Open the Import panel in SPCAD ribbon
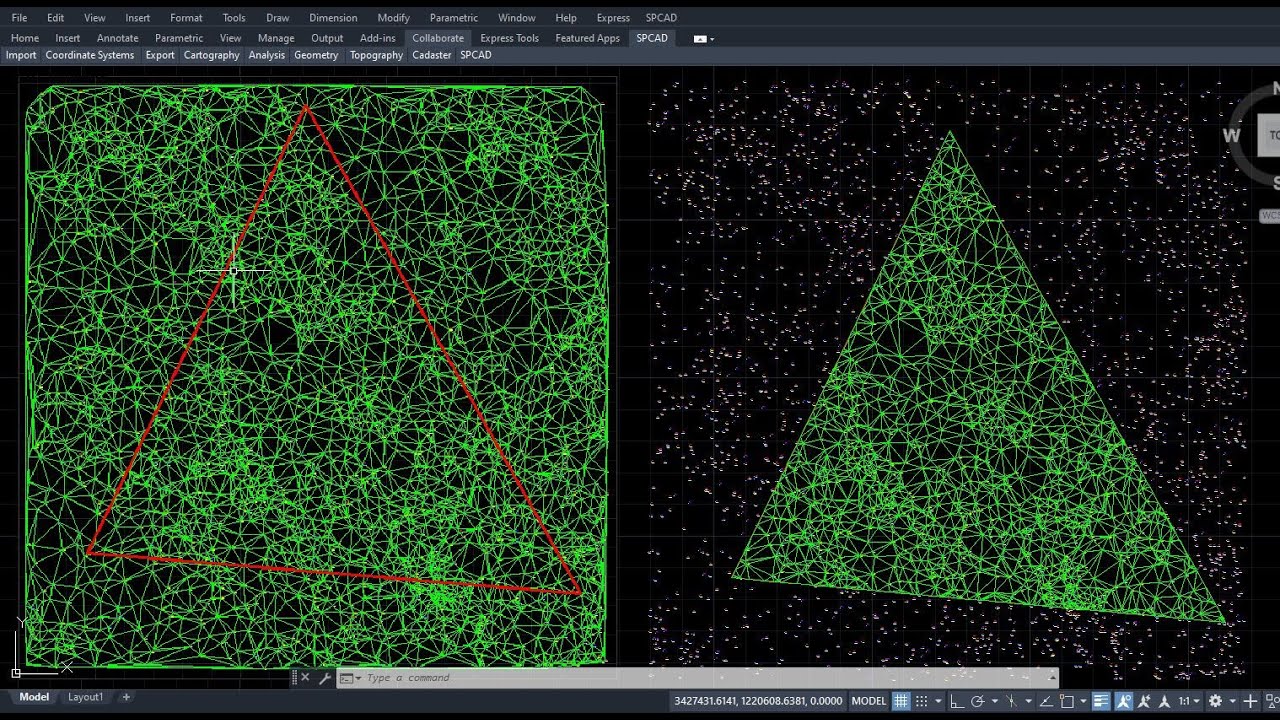 coord(21,55)
